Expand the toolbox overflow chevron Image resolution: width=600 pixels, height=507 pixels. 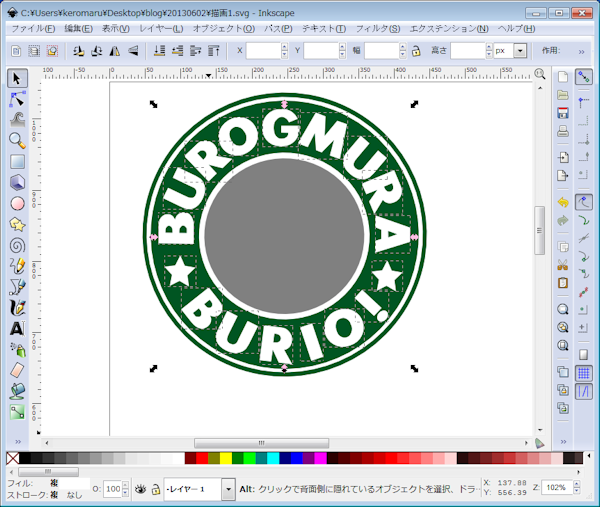18,442
